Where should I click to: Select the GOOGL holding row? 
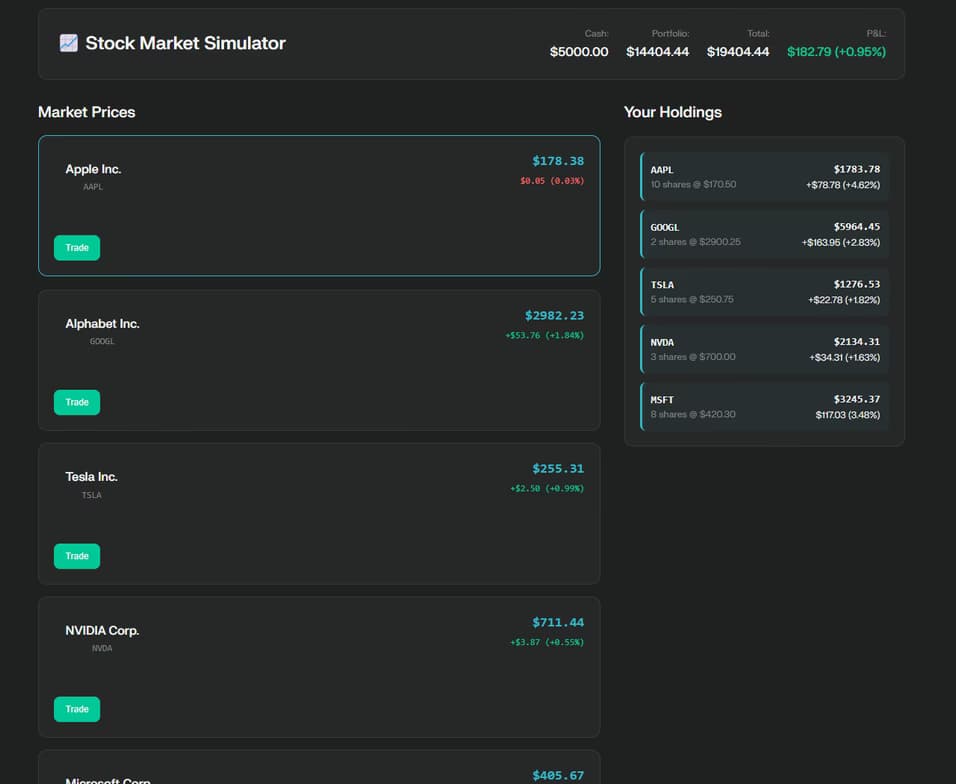point(764,234)
